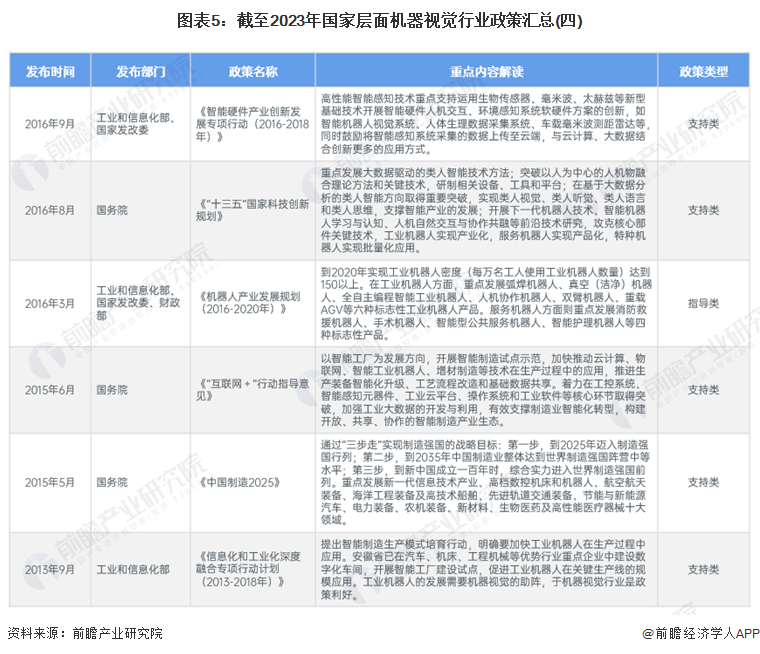The image size is (760, 654).
Task: Click 支持类 in the 2016年8月 row
Action: point(703,210)
